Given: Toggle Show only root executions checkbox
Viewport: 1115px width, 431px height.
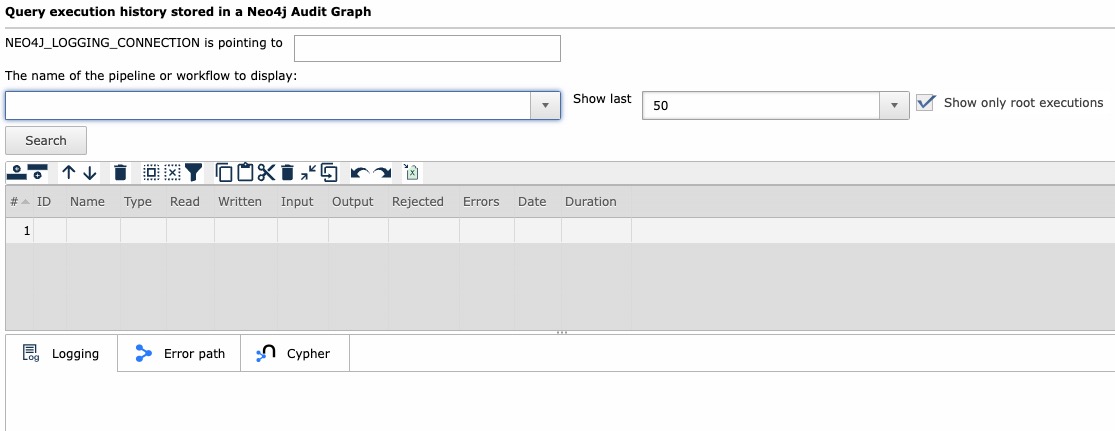Looking at the screenshot, I should click(x=925, y=102).
